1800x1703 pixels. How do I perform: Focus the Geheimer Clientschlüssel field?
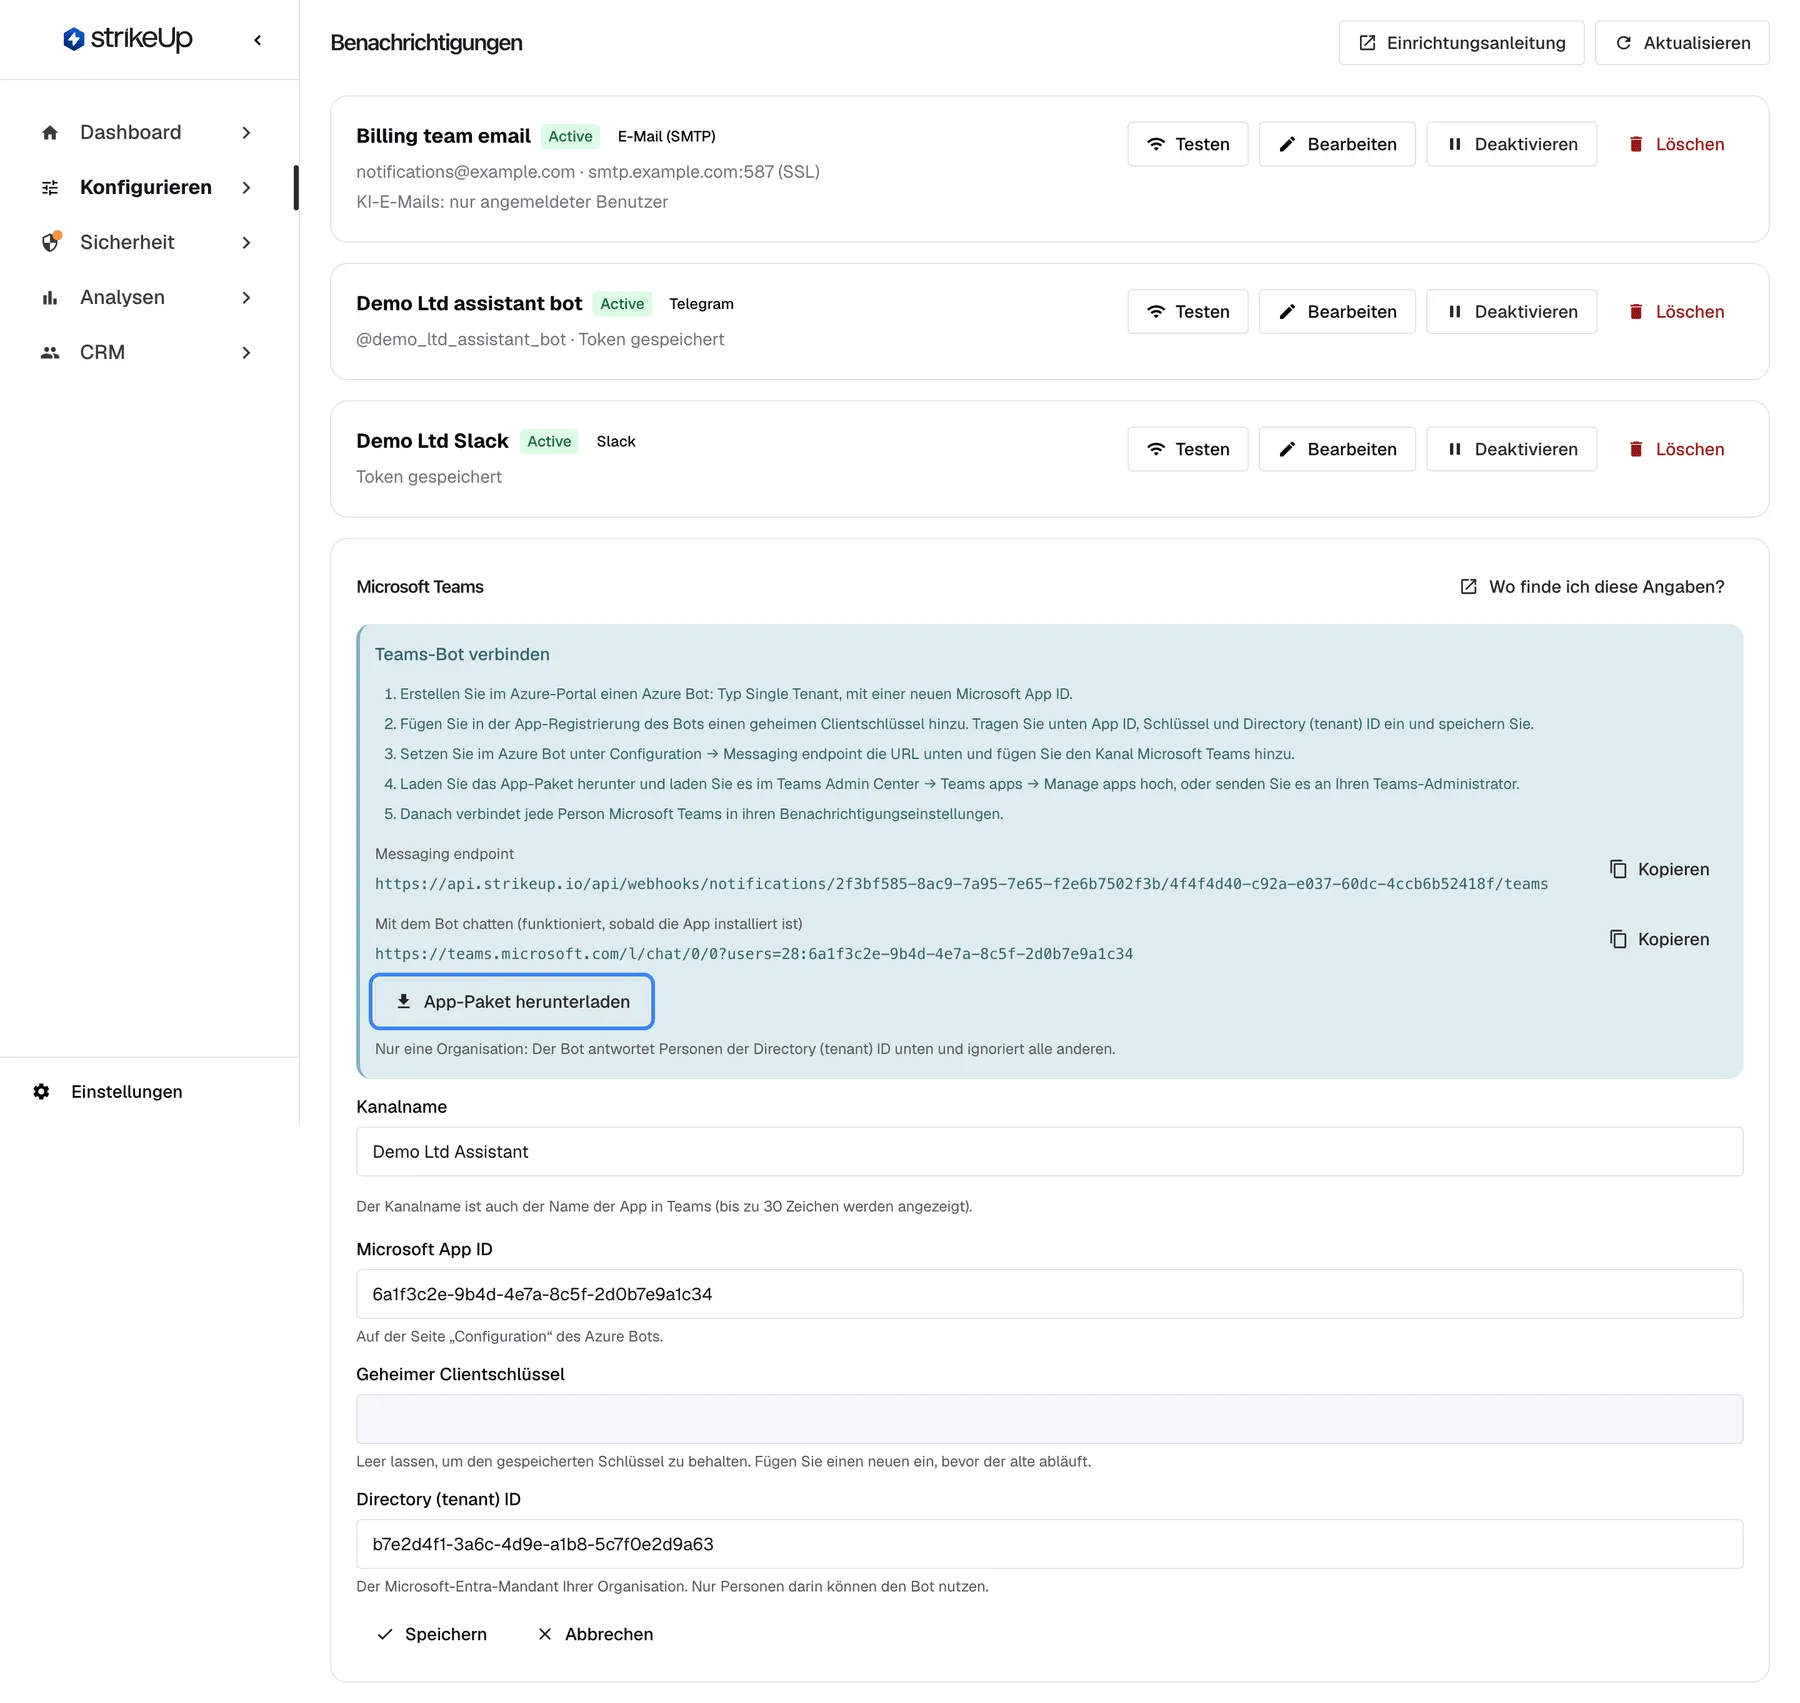point(1050,1419)
